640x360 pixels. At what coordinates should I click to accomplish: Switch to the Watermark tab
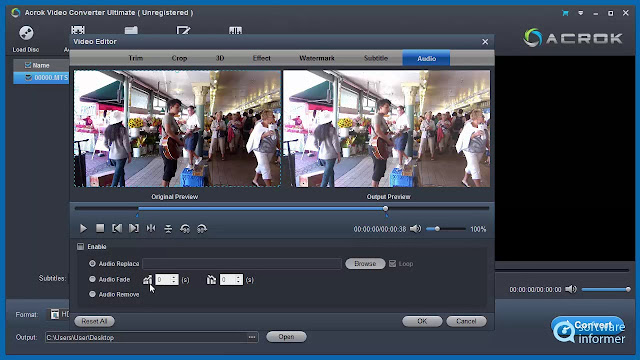click(317, 58)
